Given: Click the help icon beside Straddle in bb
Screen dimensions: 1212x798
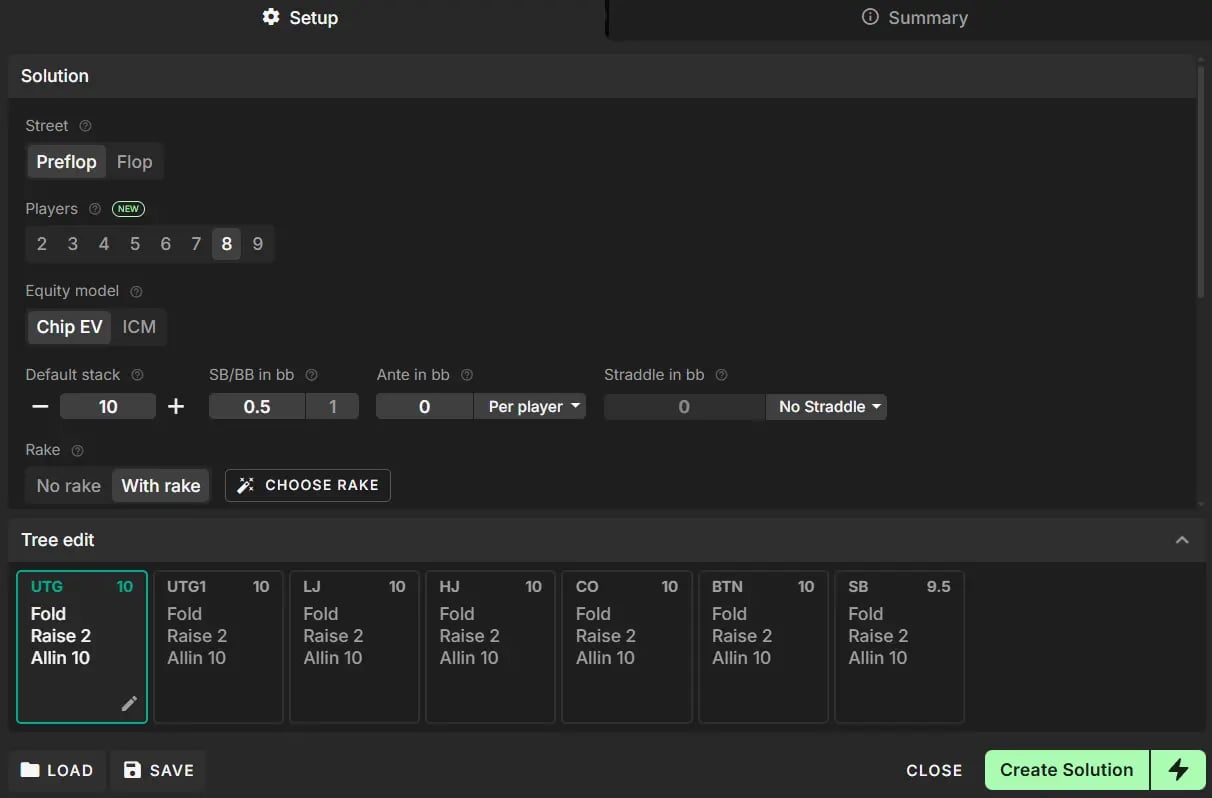Looking at the screenshot, I should coord(721,375).
